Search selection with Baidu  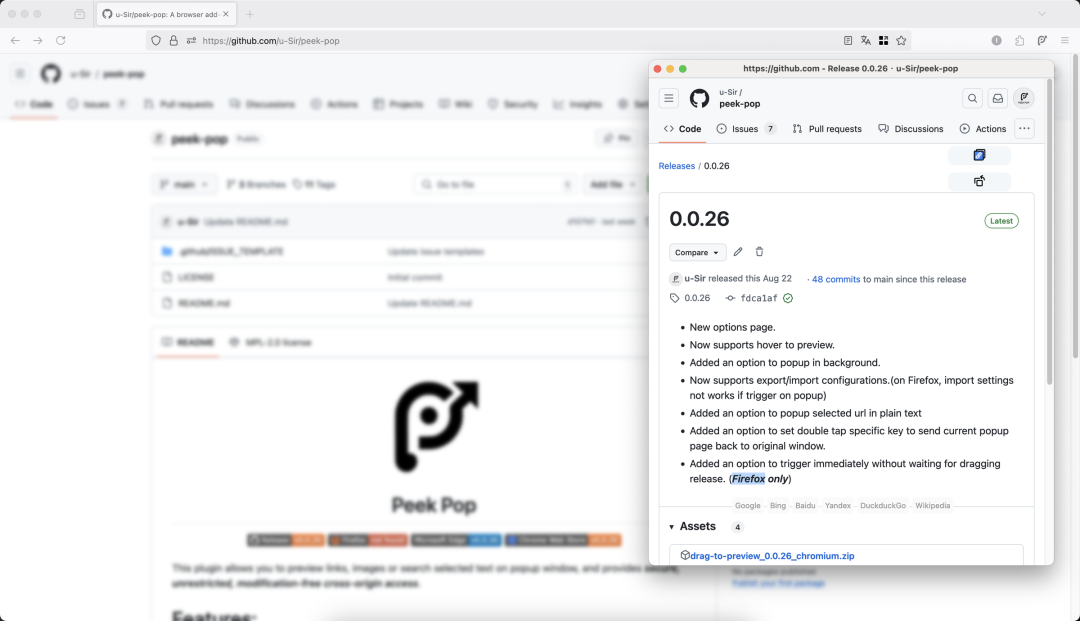pyautogui.click(x=805, y=505)
